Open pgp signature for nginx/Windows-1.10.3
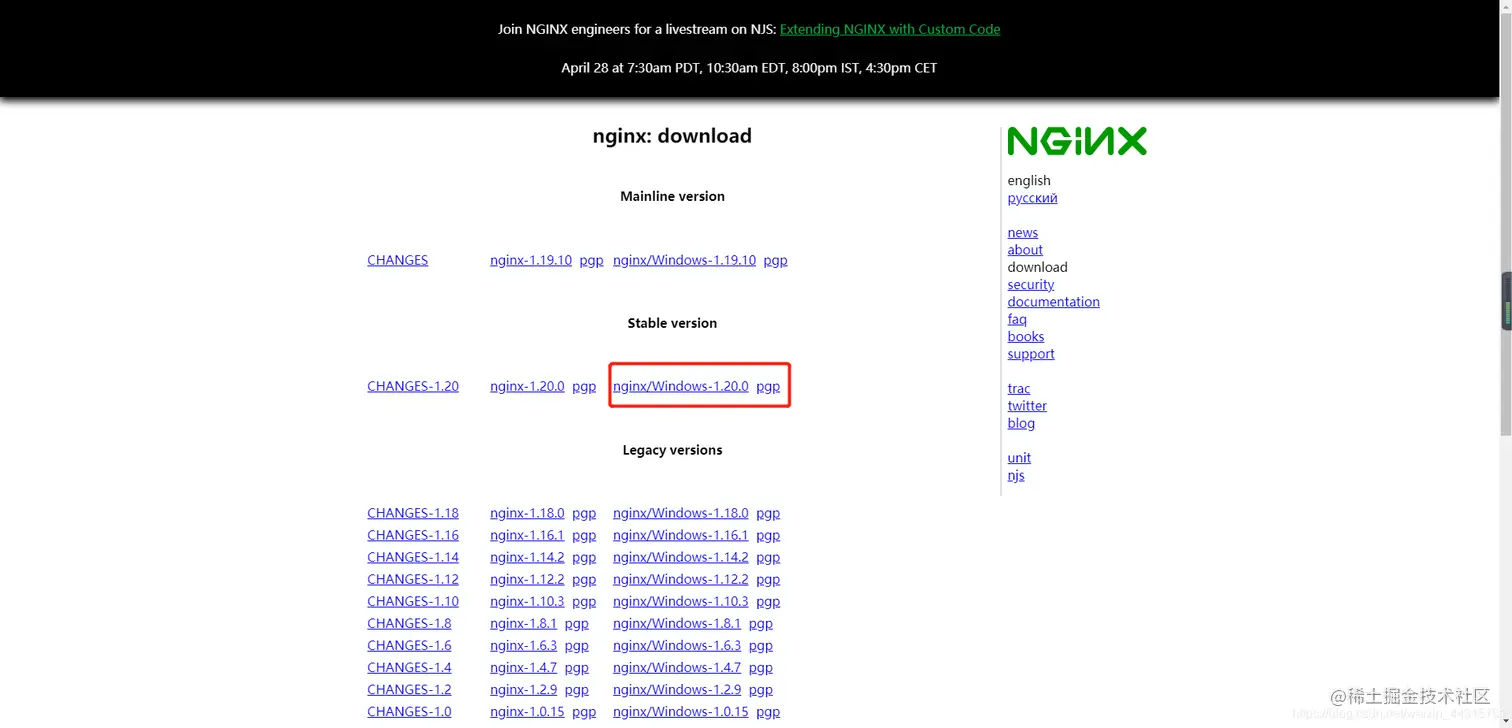 (x=768, y=601)
